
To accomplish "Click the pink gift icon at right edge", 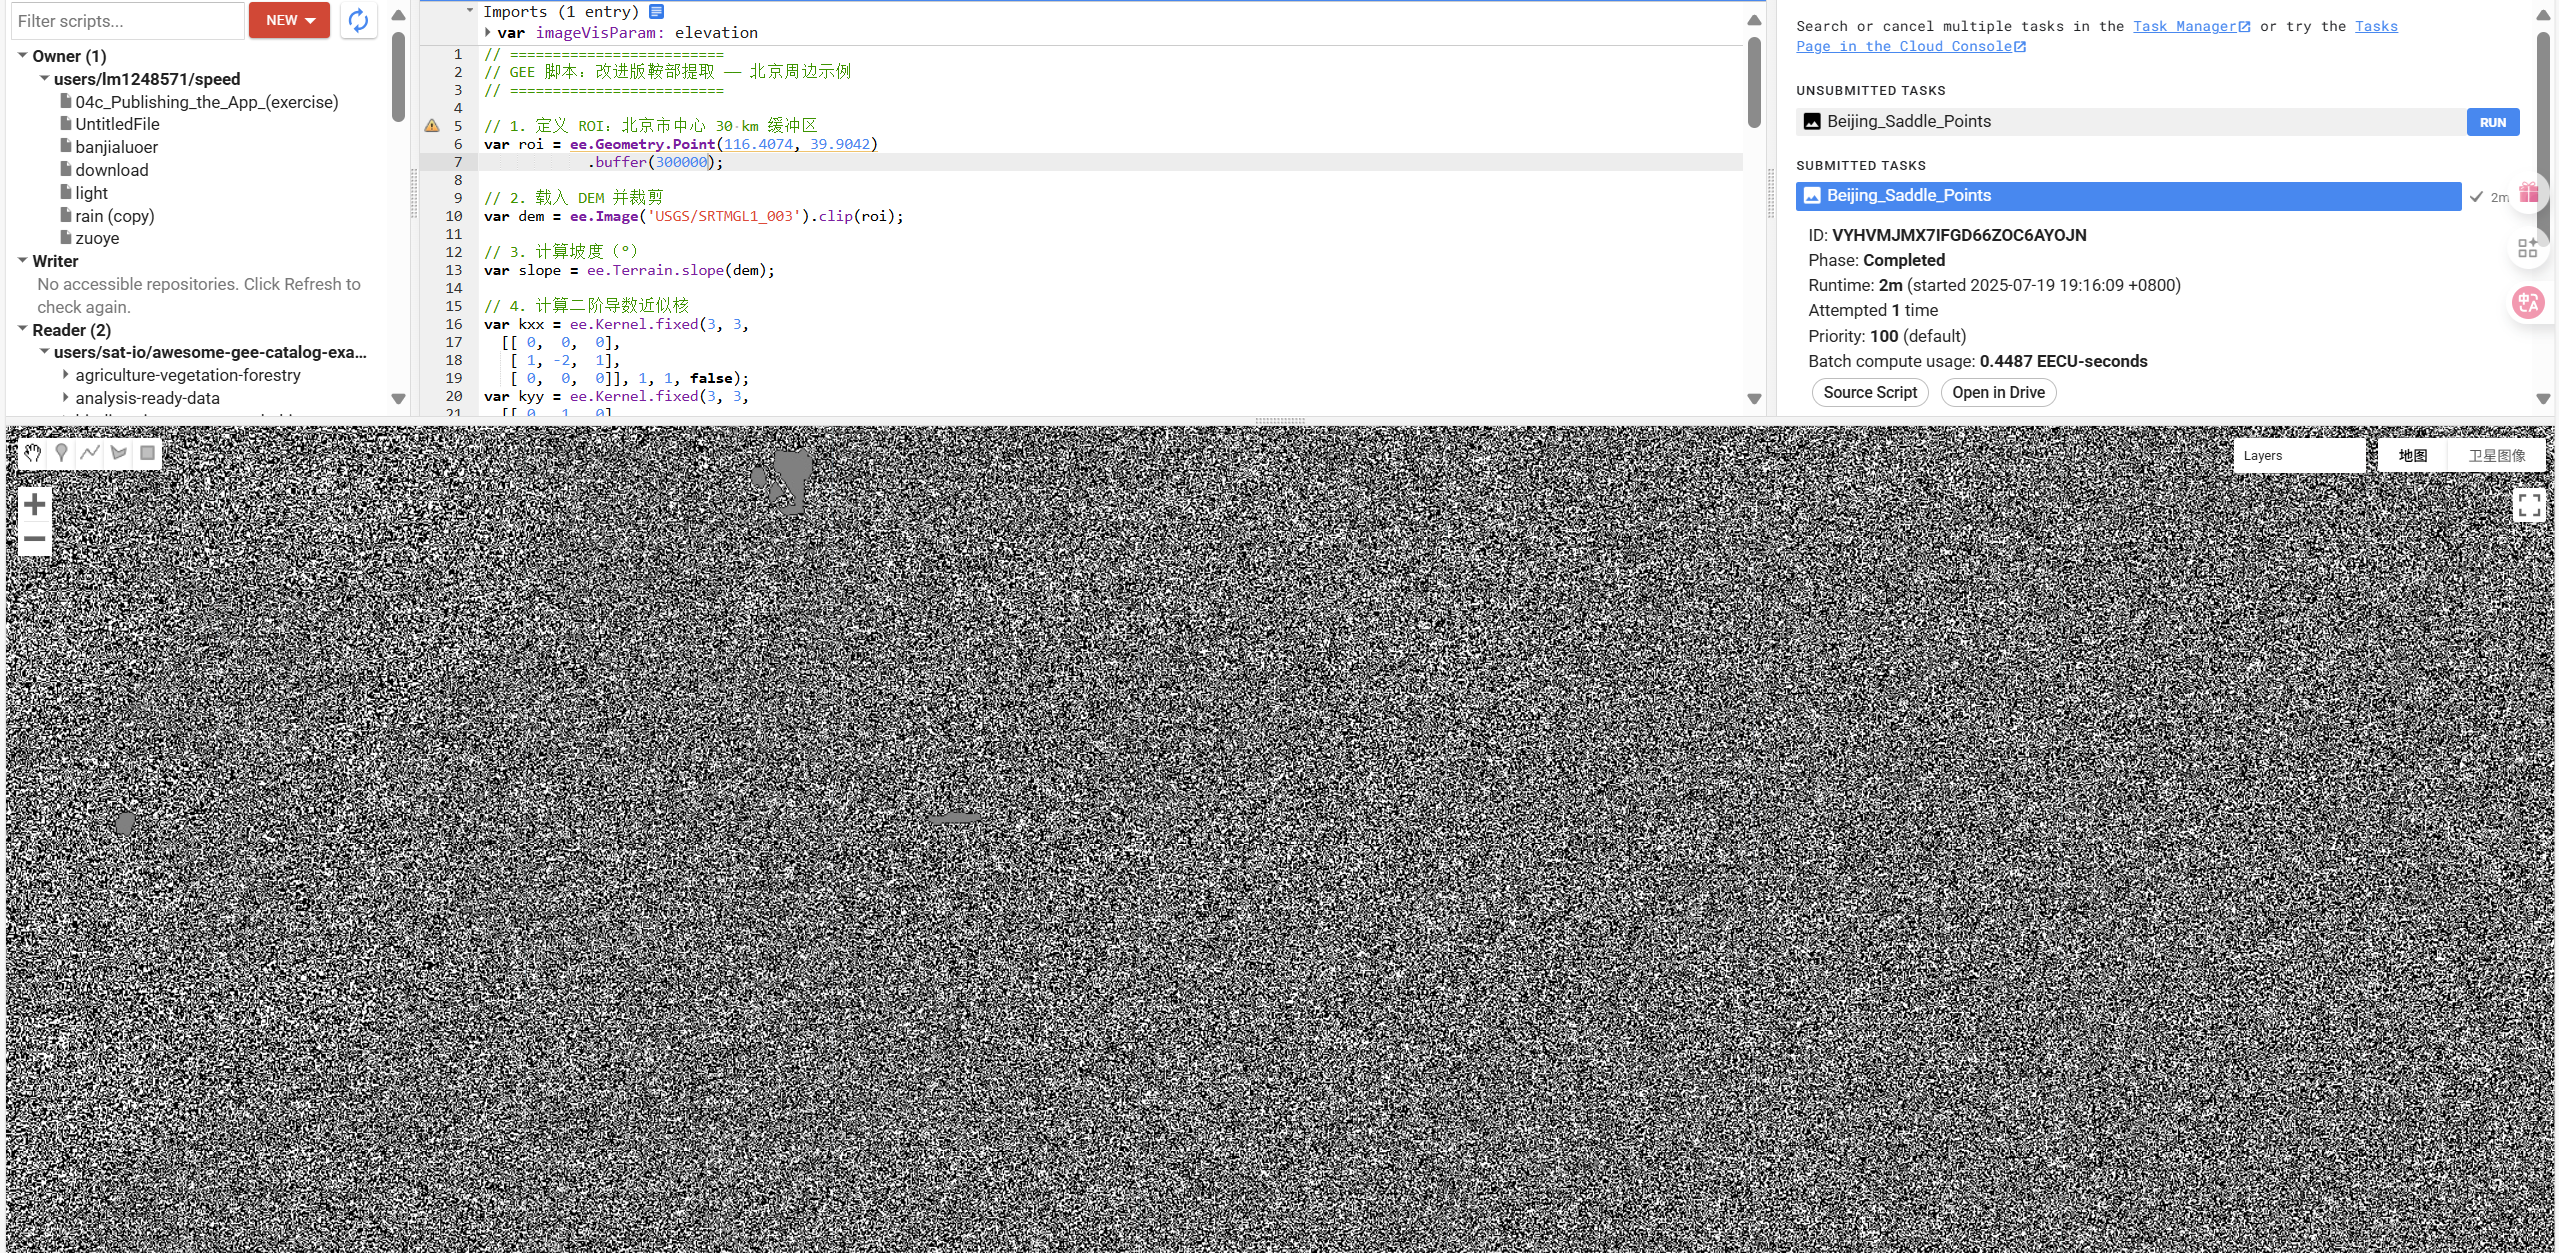I will click(2529, 193).
